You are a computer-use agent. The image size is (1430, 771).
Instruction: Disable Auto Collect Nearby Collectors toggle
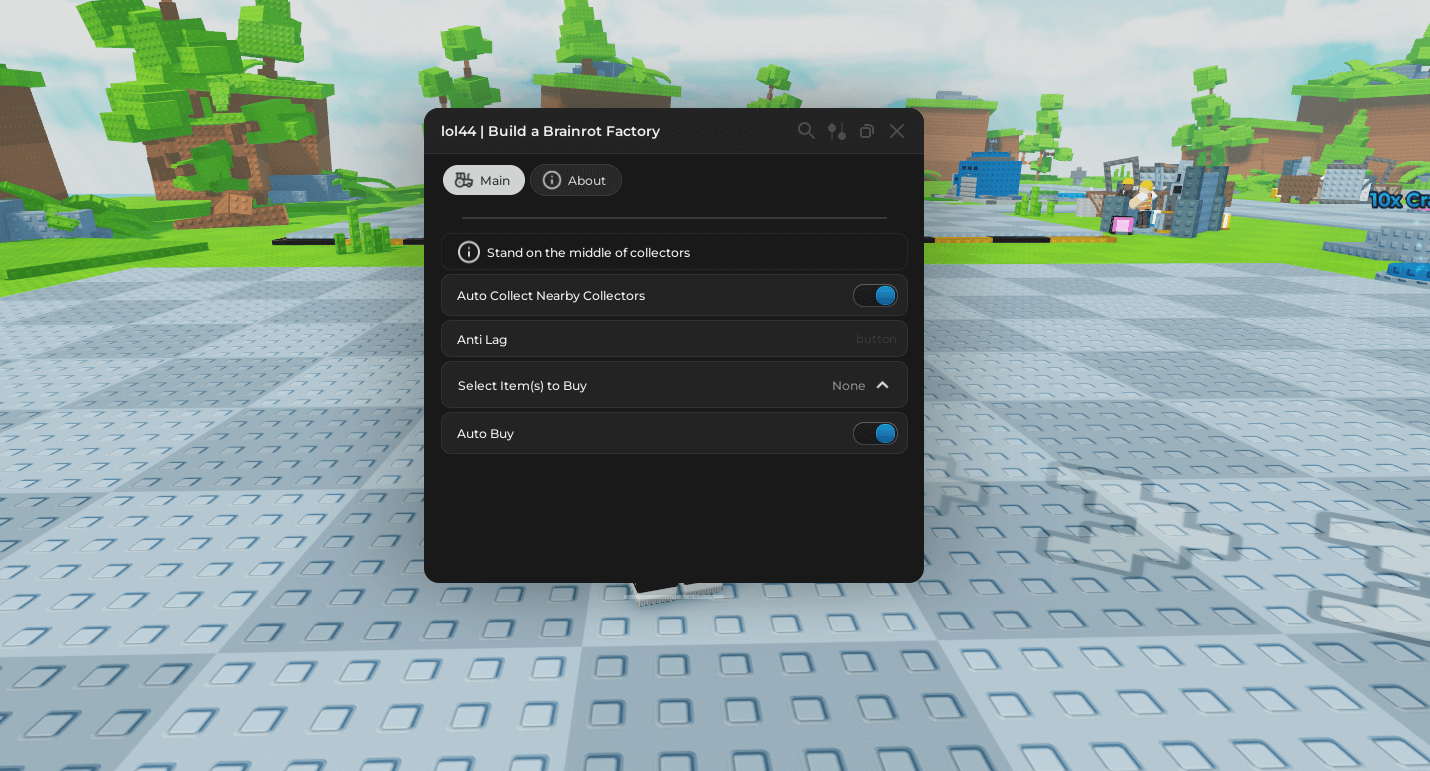point(875,296)
